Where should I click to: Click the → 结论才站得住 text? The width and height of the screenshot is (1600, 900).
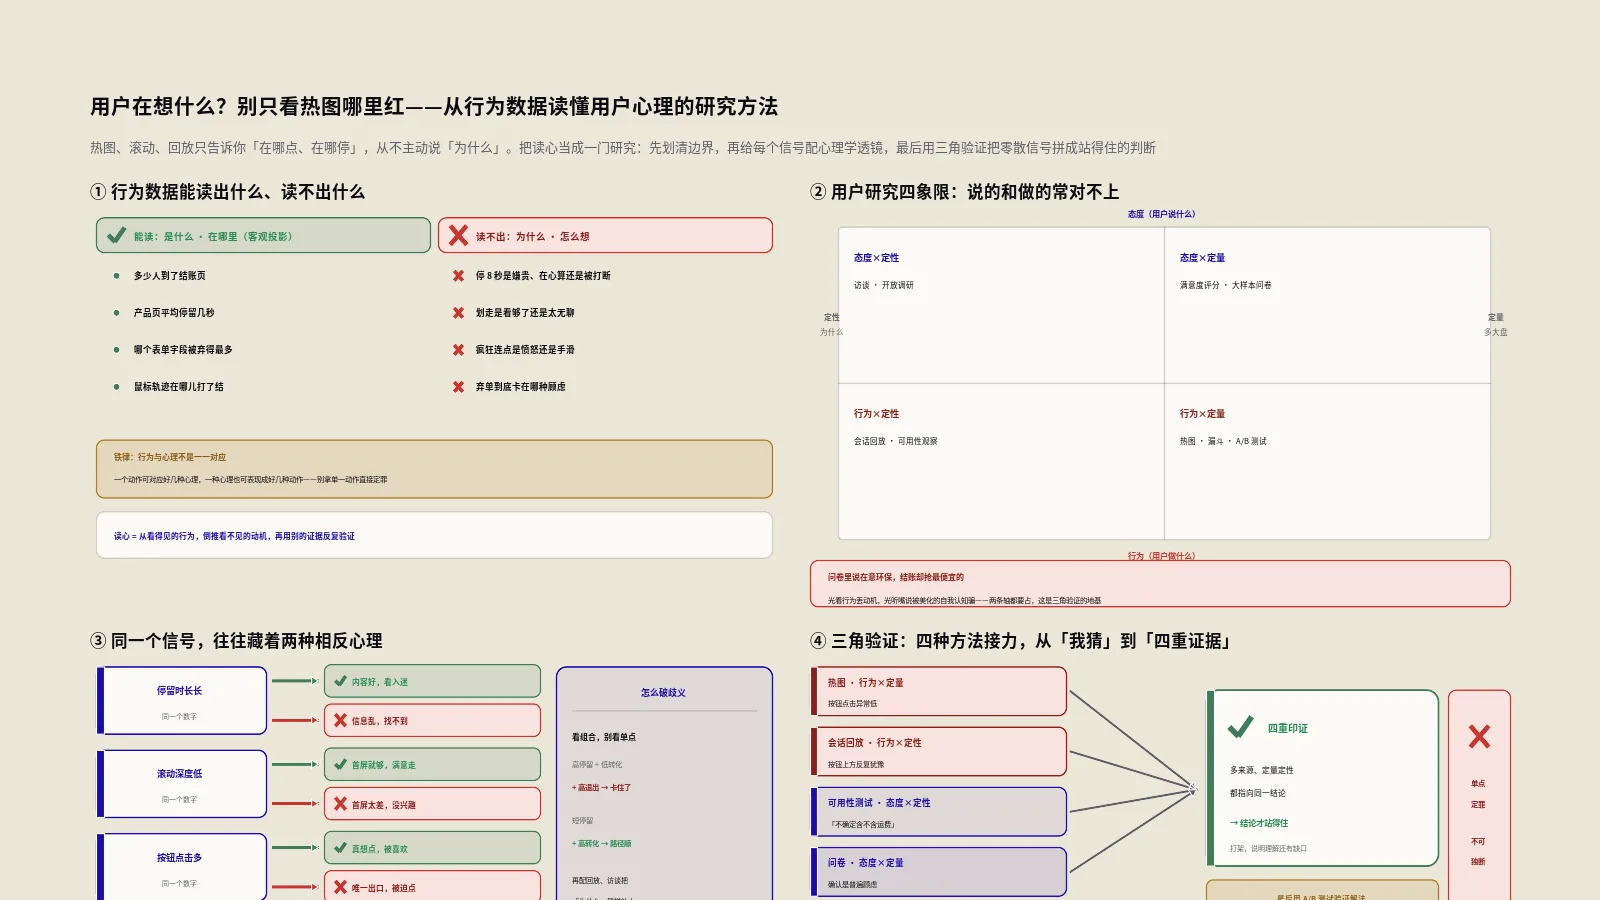(1259, 823)
